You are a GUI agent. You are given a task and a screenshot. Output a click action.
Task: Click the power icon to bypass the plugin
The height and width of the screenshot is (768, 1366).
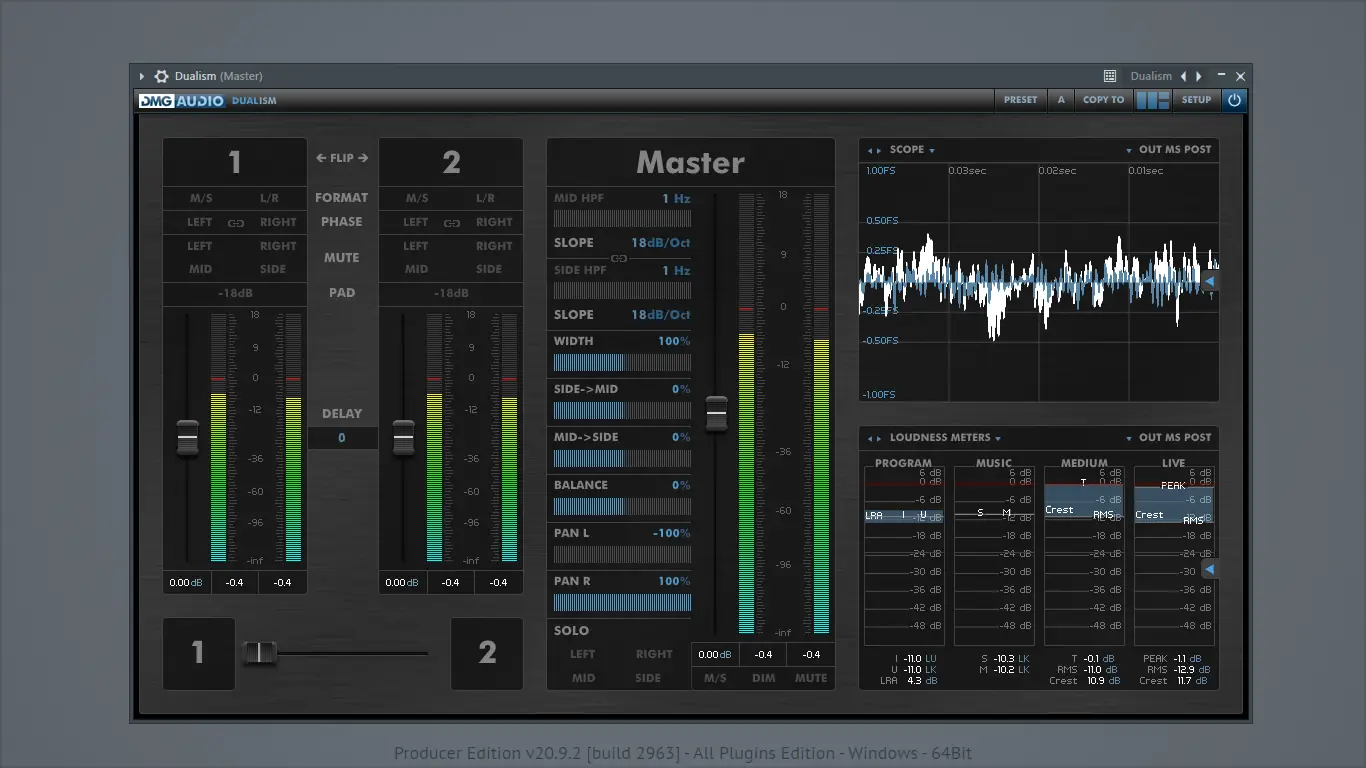point(1234,100)
